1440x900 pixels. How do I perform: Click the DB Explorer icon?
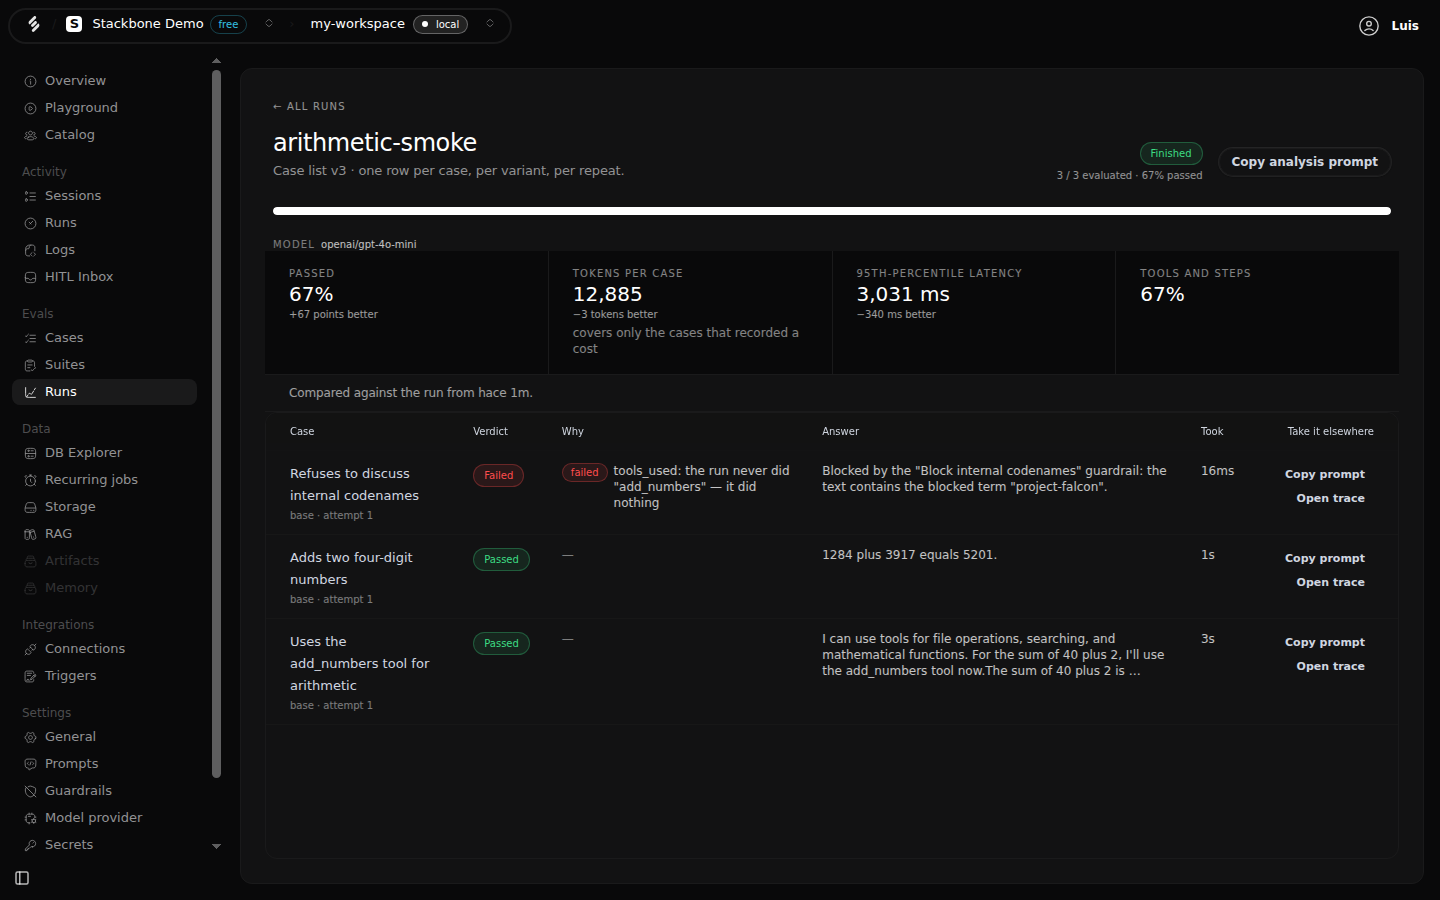(x=30, y=453)
